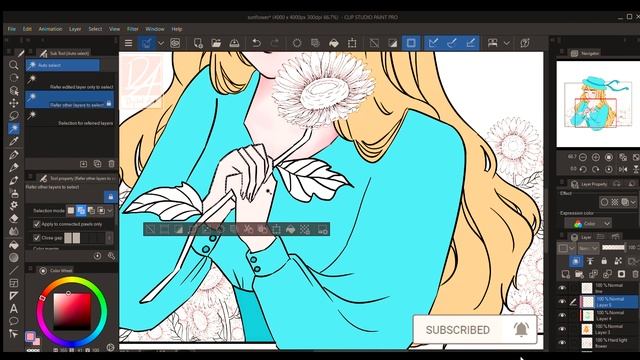The image size is (640, 360).
Task: Toggle Clip to layer below icon
Action: click(576, 261)
